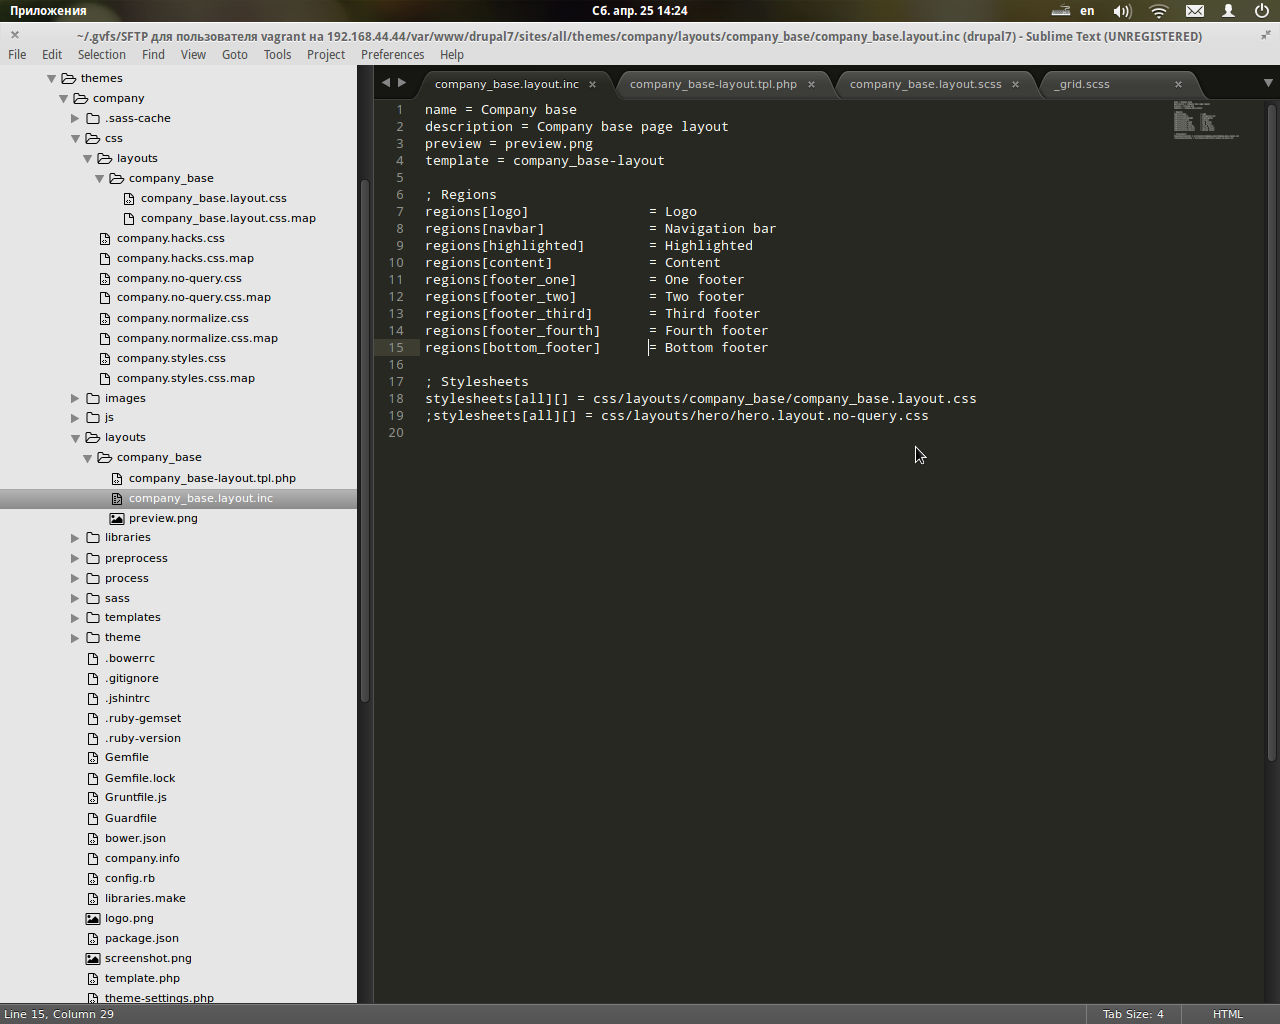Click the file icon next to Gruntfile.js

(92, 797)
